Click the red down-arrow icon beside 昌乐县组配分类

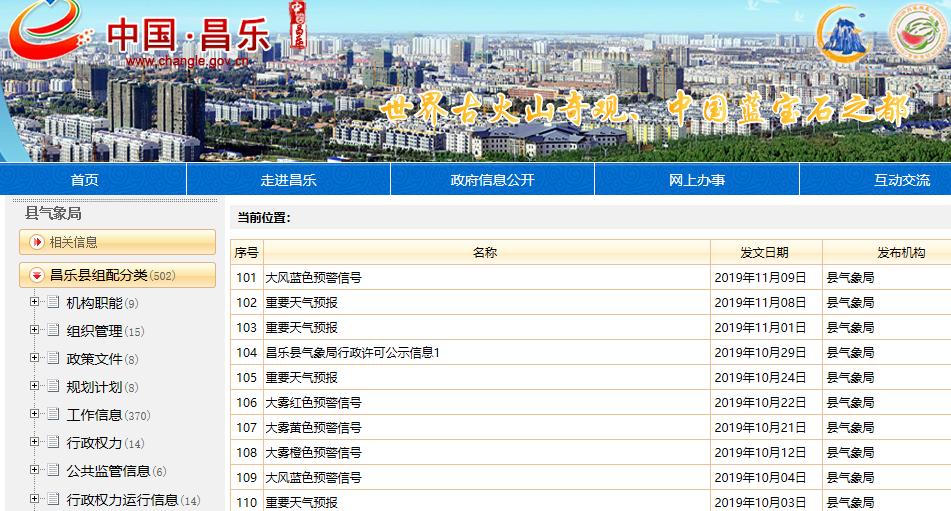coord(37,275)
